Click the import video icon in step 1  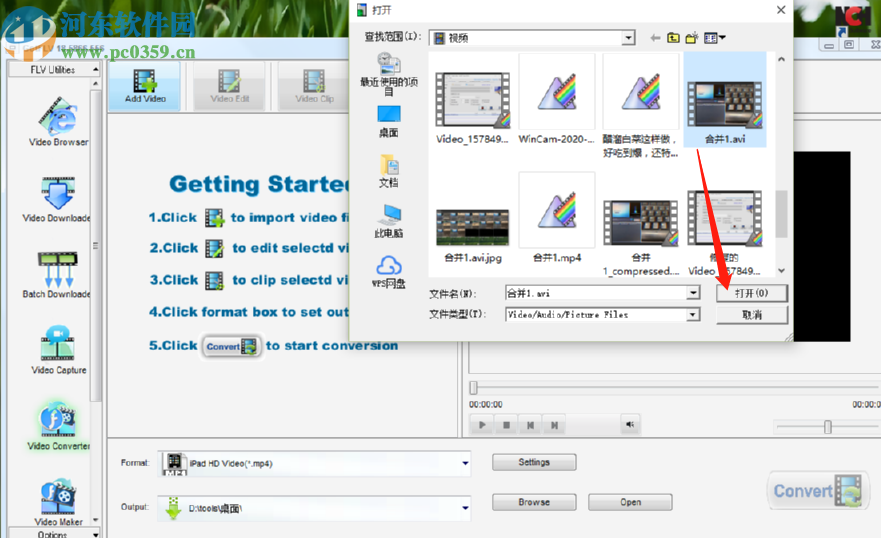tap(214, 217)
